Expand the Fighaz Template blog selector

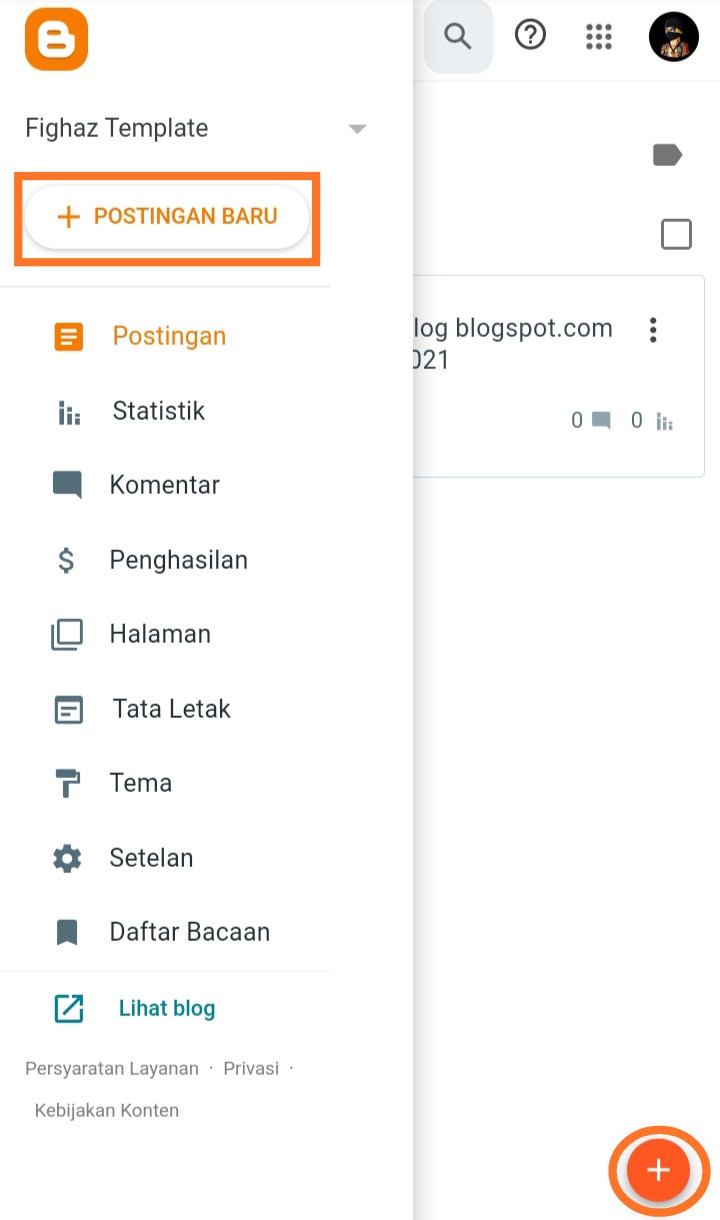point(357,129)
